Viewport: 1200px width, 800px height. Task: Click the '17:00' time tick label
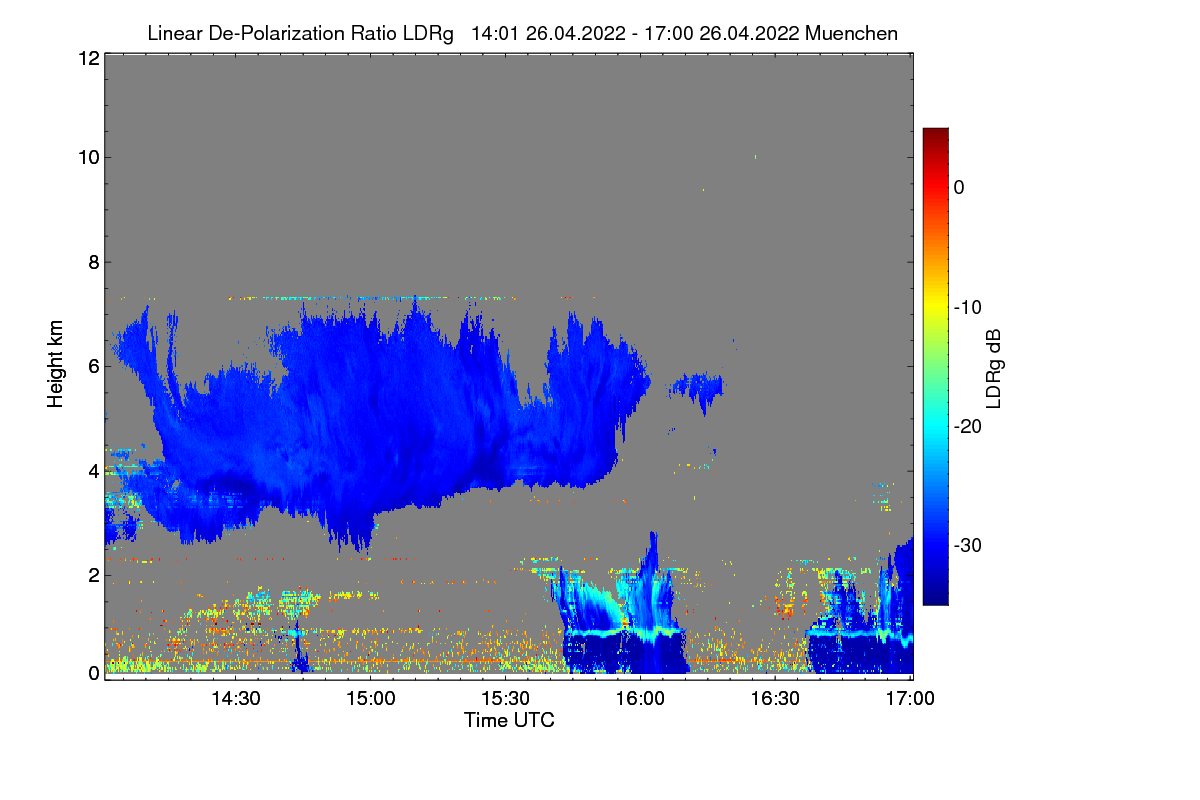coord(910,699)
